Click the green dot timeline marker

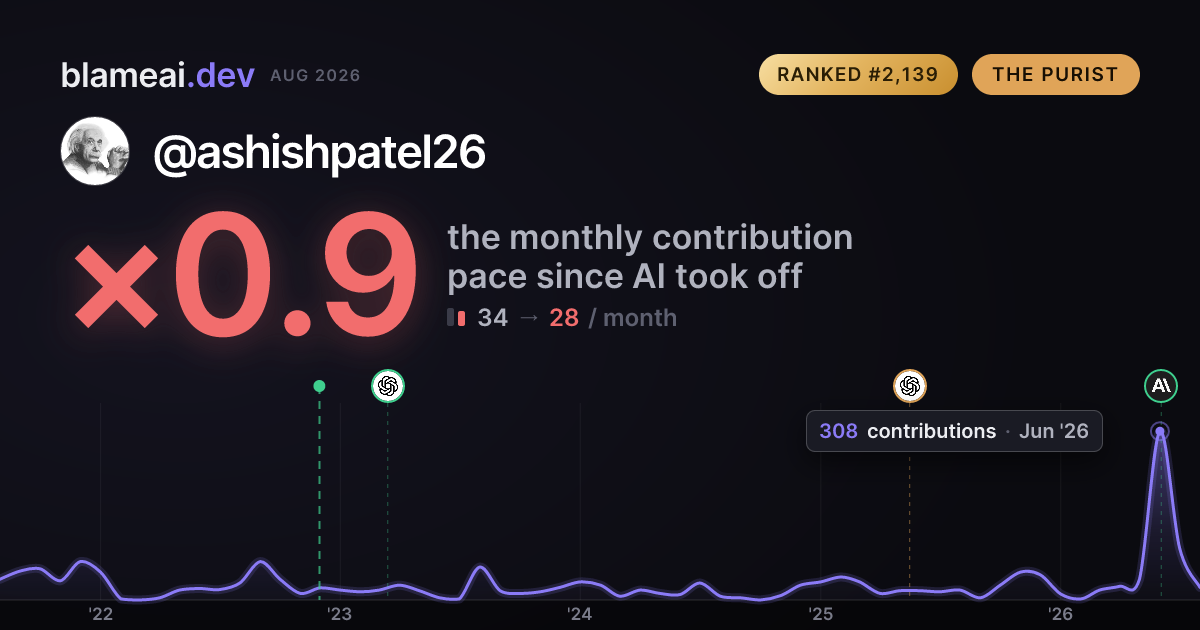[x=319, y=386]
